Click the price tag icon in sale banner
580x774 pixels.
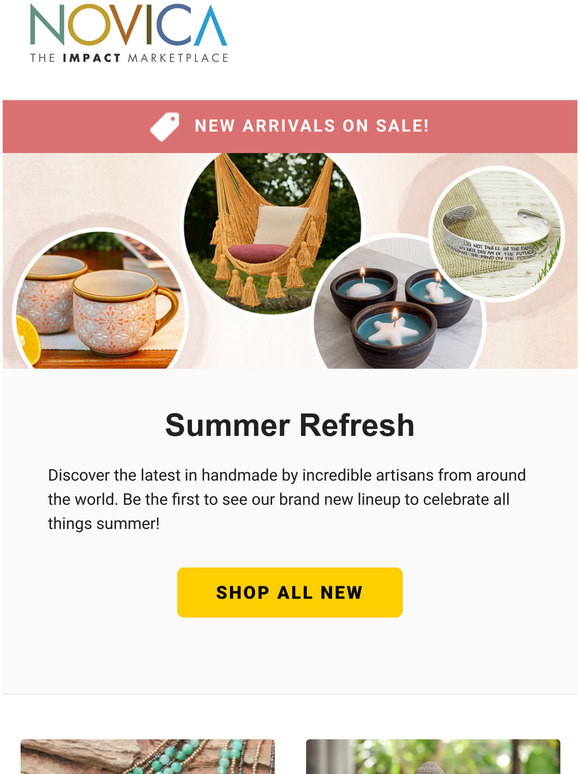165,126
